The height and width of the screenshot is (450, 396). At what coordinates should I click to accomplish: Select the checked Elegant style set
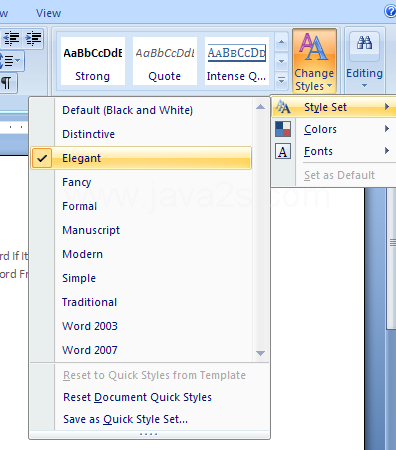(x=141, y=158)
